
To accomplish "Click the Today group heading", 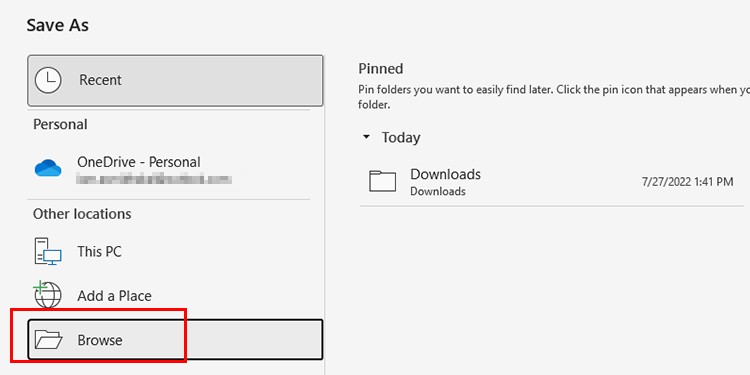I will click(401, 138).
